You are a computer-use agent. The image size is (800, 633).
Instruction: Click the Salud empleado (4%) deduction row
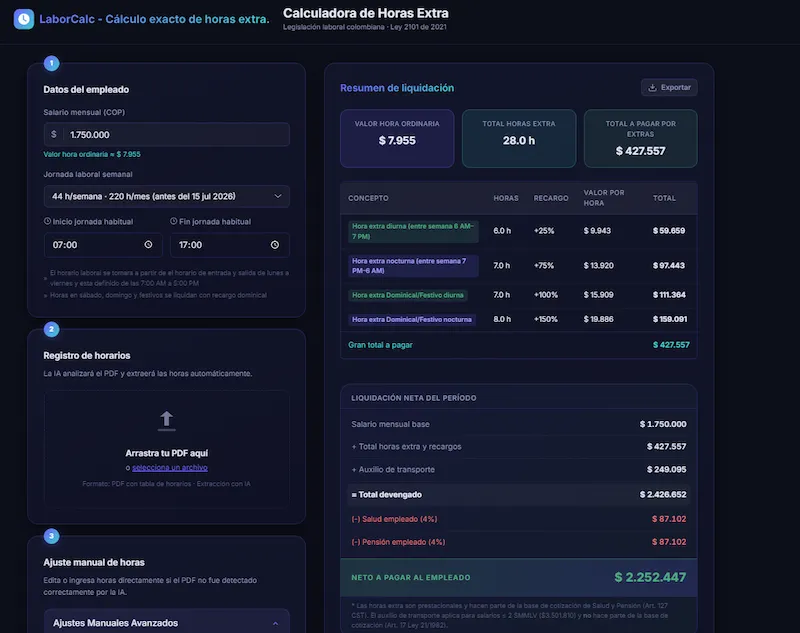[519, 519]
